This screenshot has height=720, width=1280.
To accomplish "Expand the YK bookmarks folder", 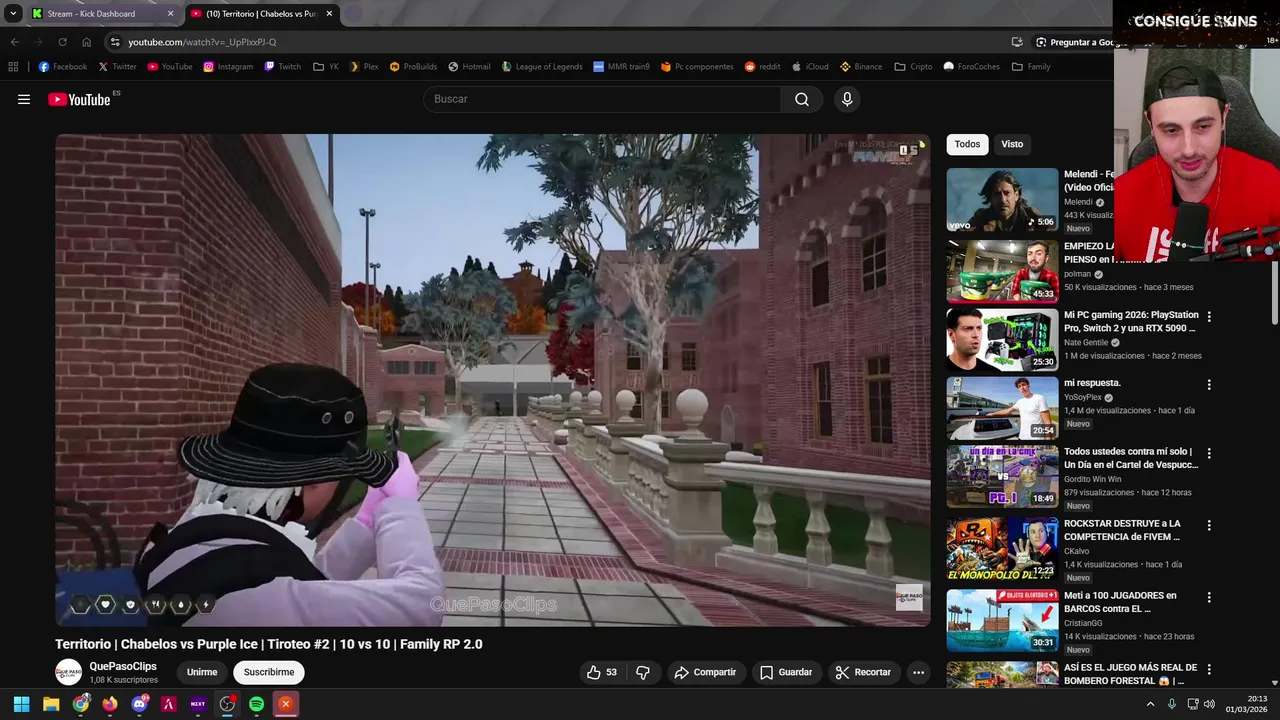I will click(x=326, y=67).
